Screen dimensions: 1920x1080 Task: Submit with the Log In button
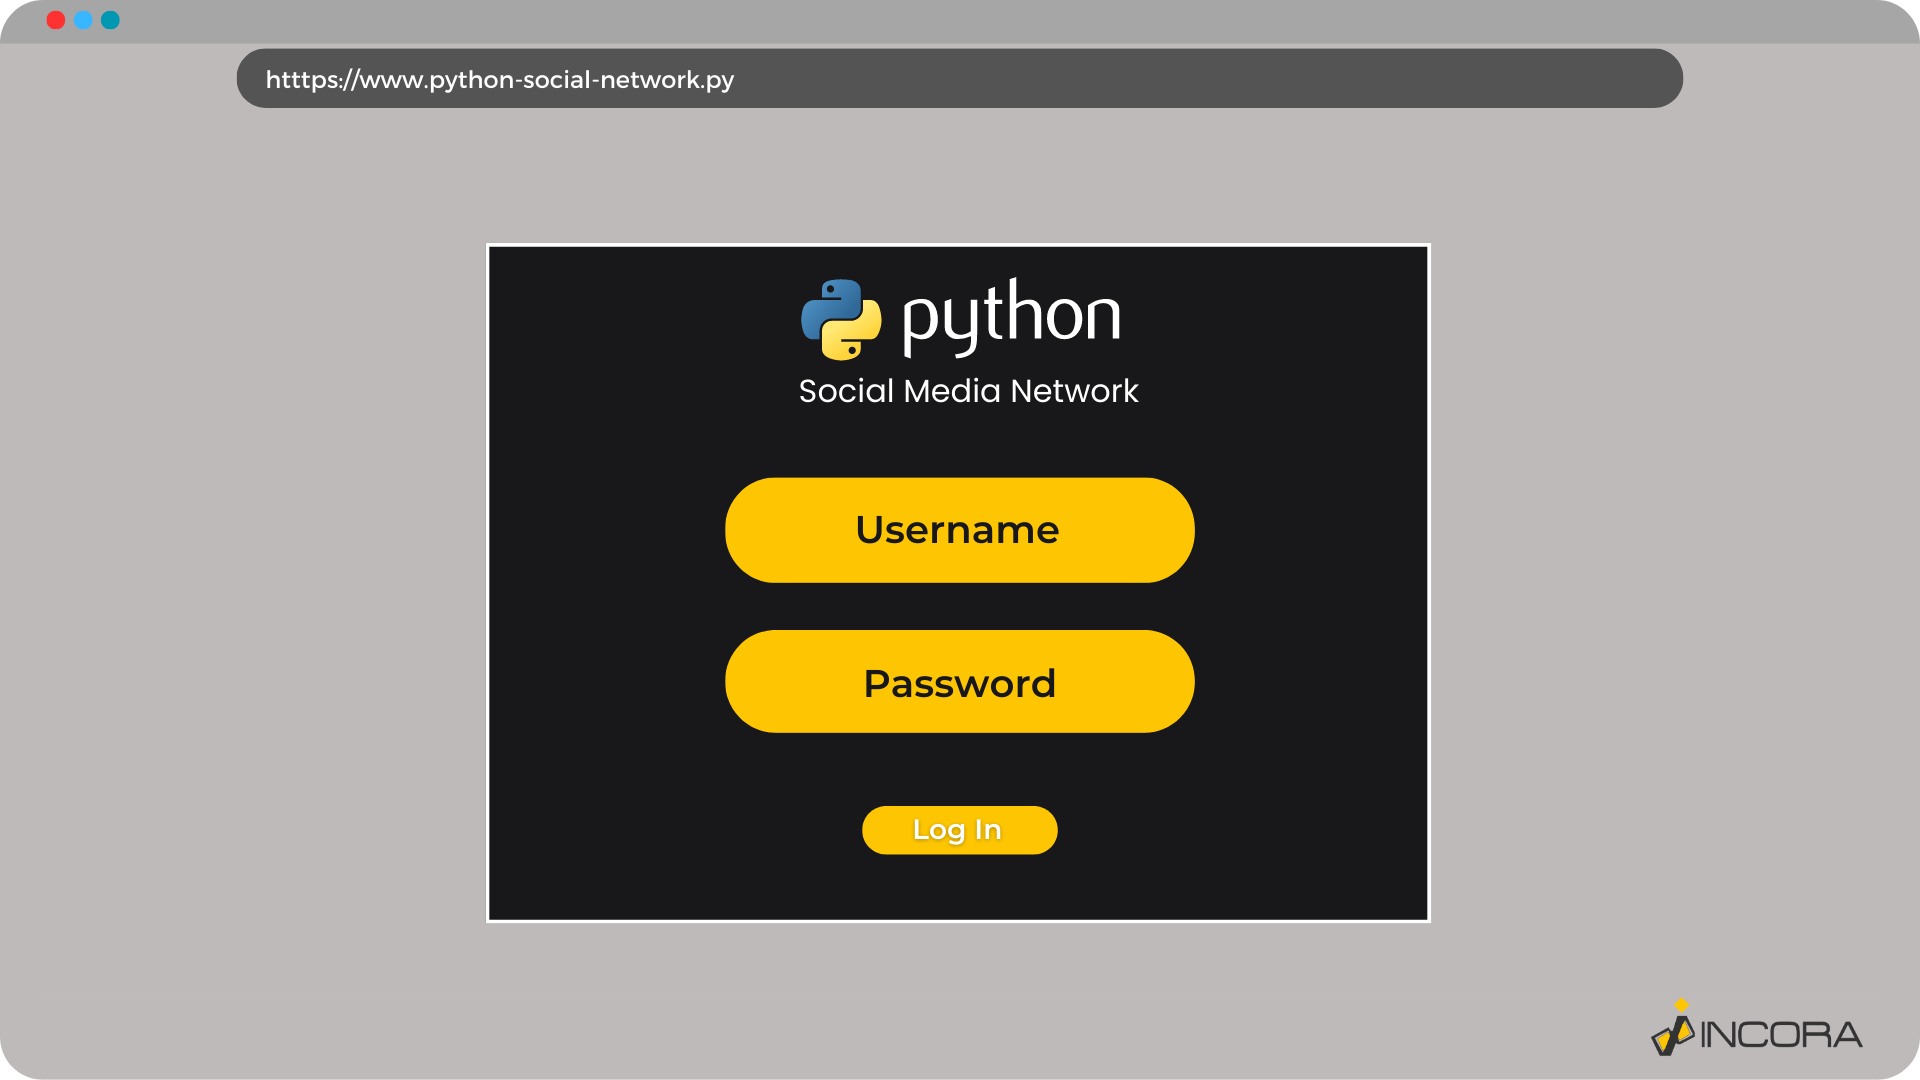tap(960, 830)
